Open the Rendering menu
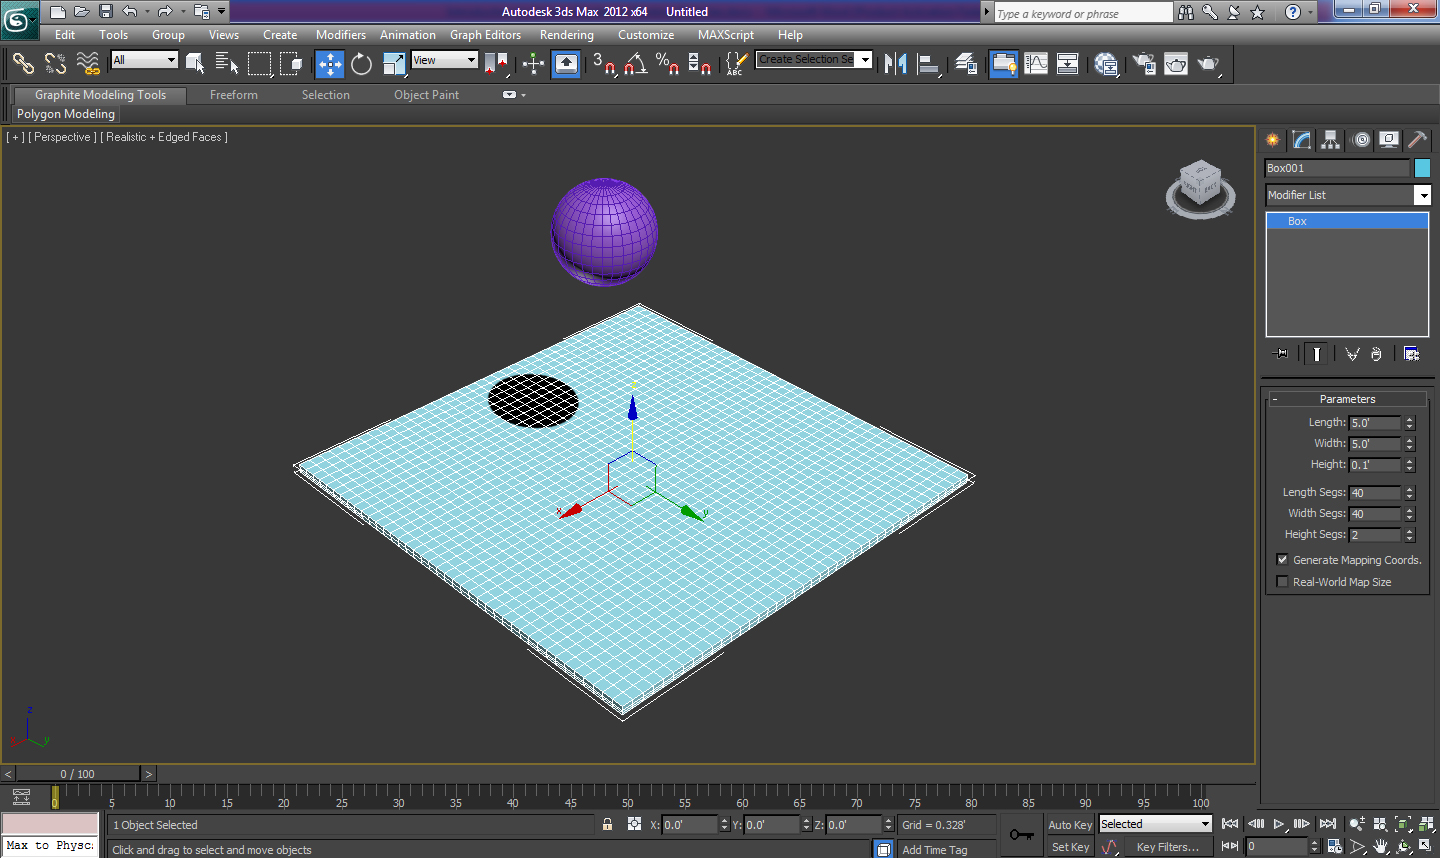 [566, 35]
